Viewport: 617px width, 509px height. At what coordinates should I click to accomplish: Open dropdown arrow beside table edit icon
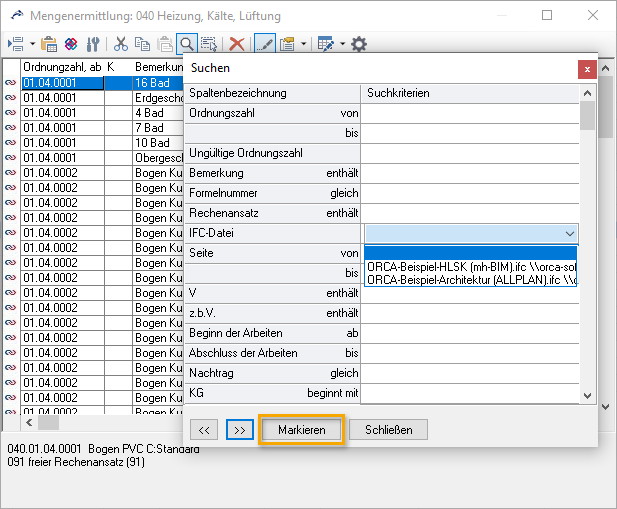coord(342,44)
